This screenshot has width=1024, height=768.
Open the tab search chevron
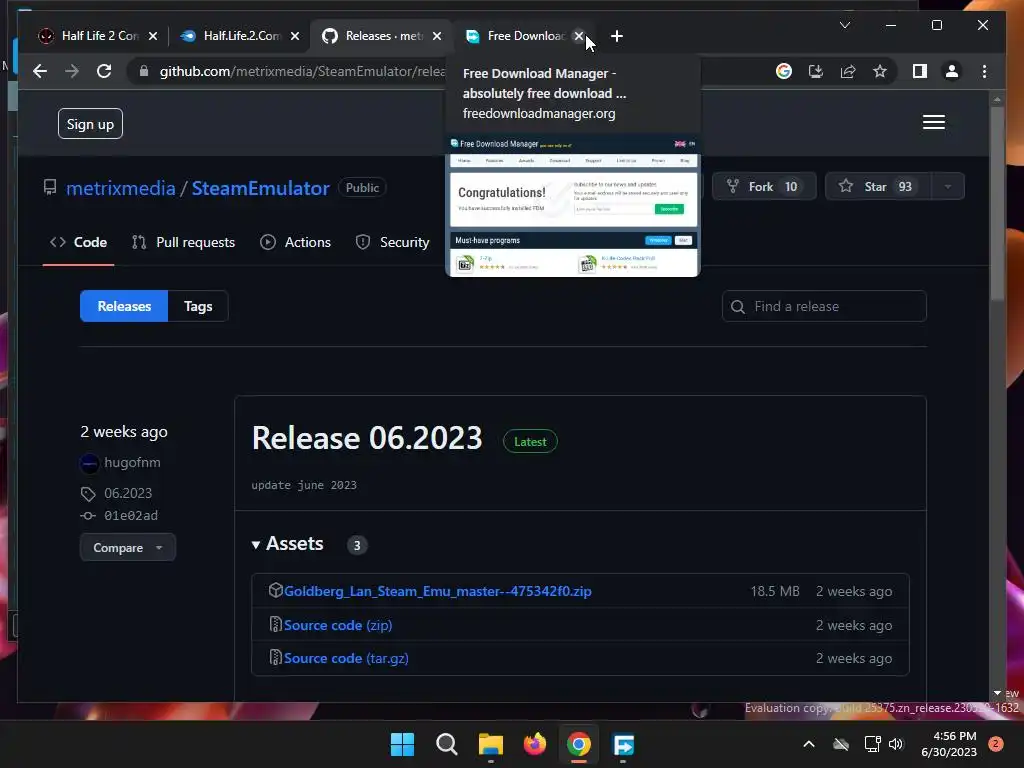coord(844,25)
